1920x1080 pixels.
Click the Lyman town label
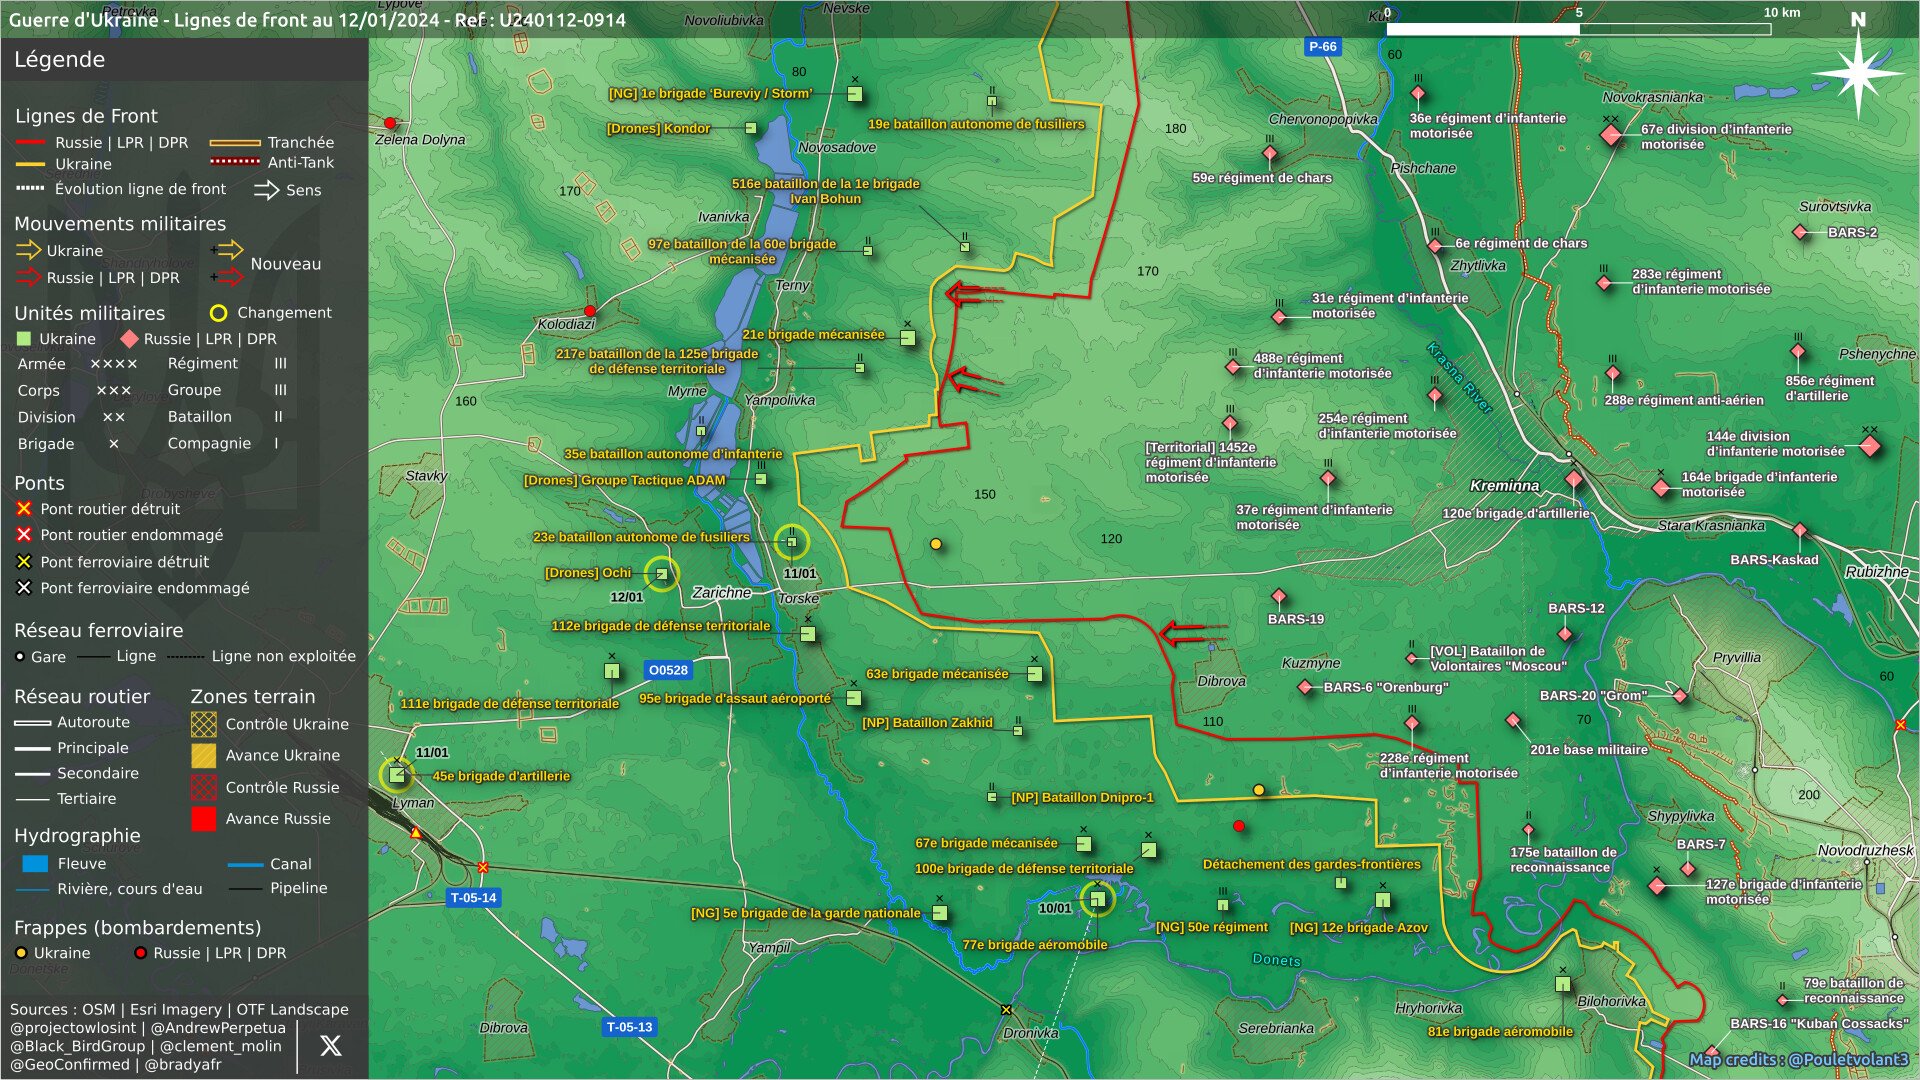(413, 803)
